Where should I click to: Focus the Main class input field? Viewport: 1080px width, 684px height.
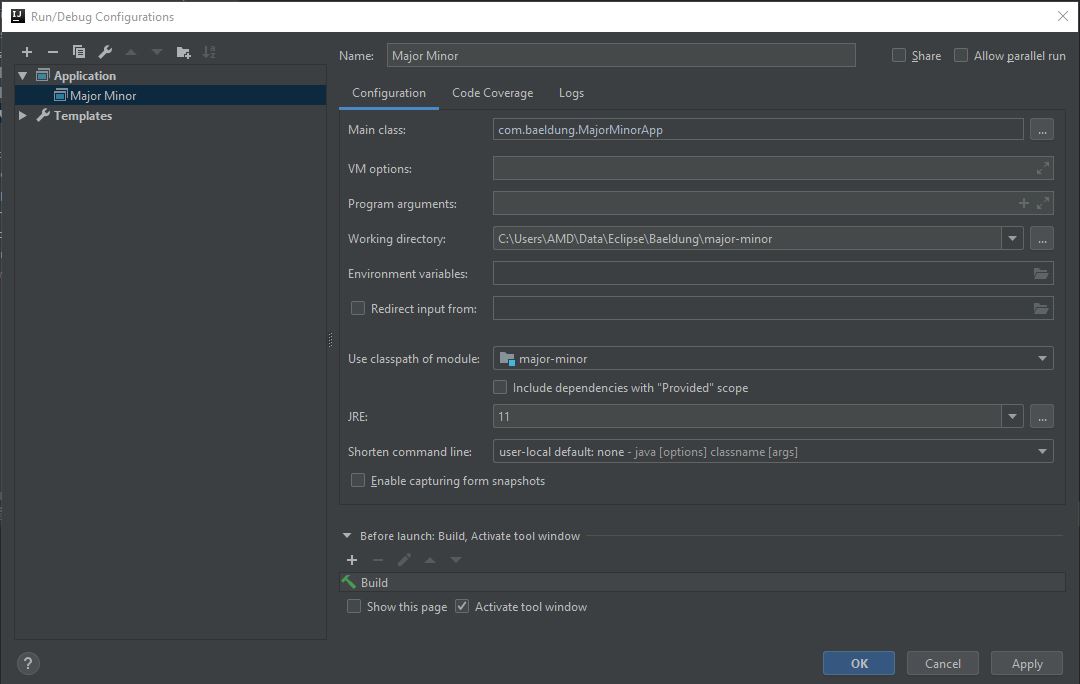coord(758,129)
